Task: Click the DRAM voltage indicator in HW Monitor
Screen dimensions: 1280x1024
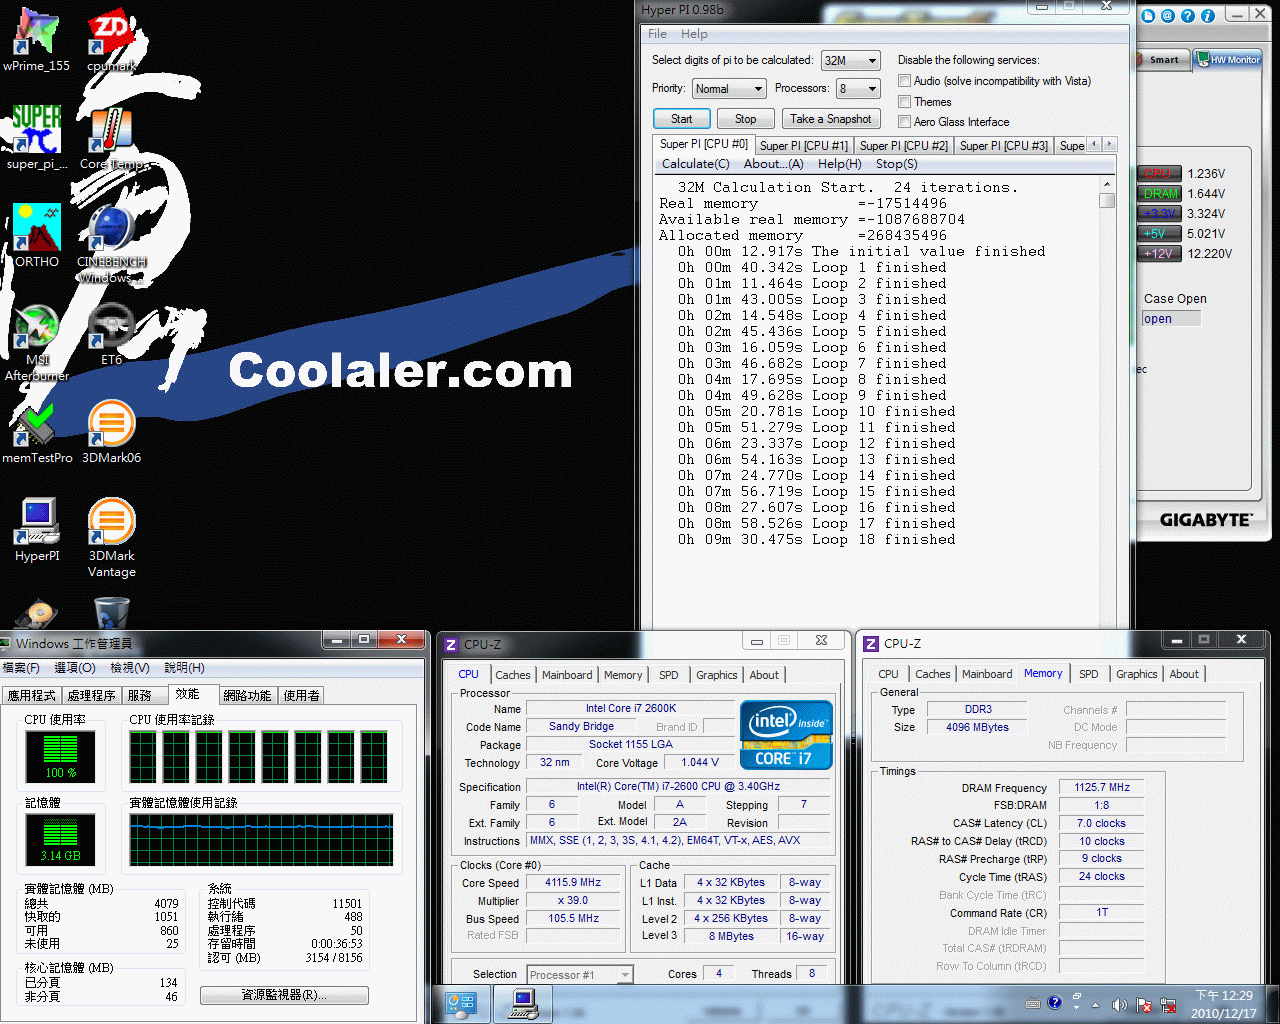Action: click(x=1159, y=193)
